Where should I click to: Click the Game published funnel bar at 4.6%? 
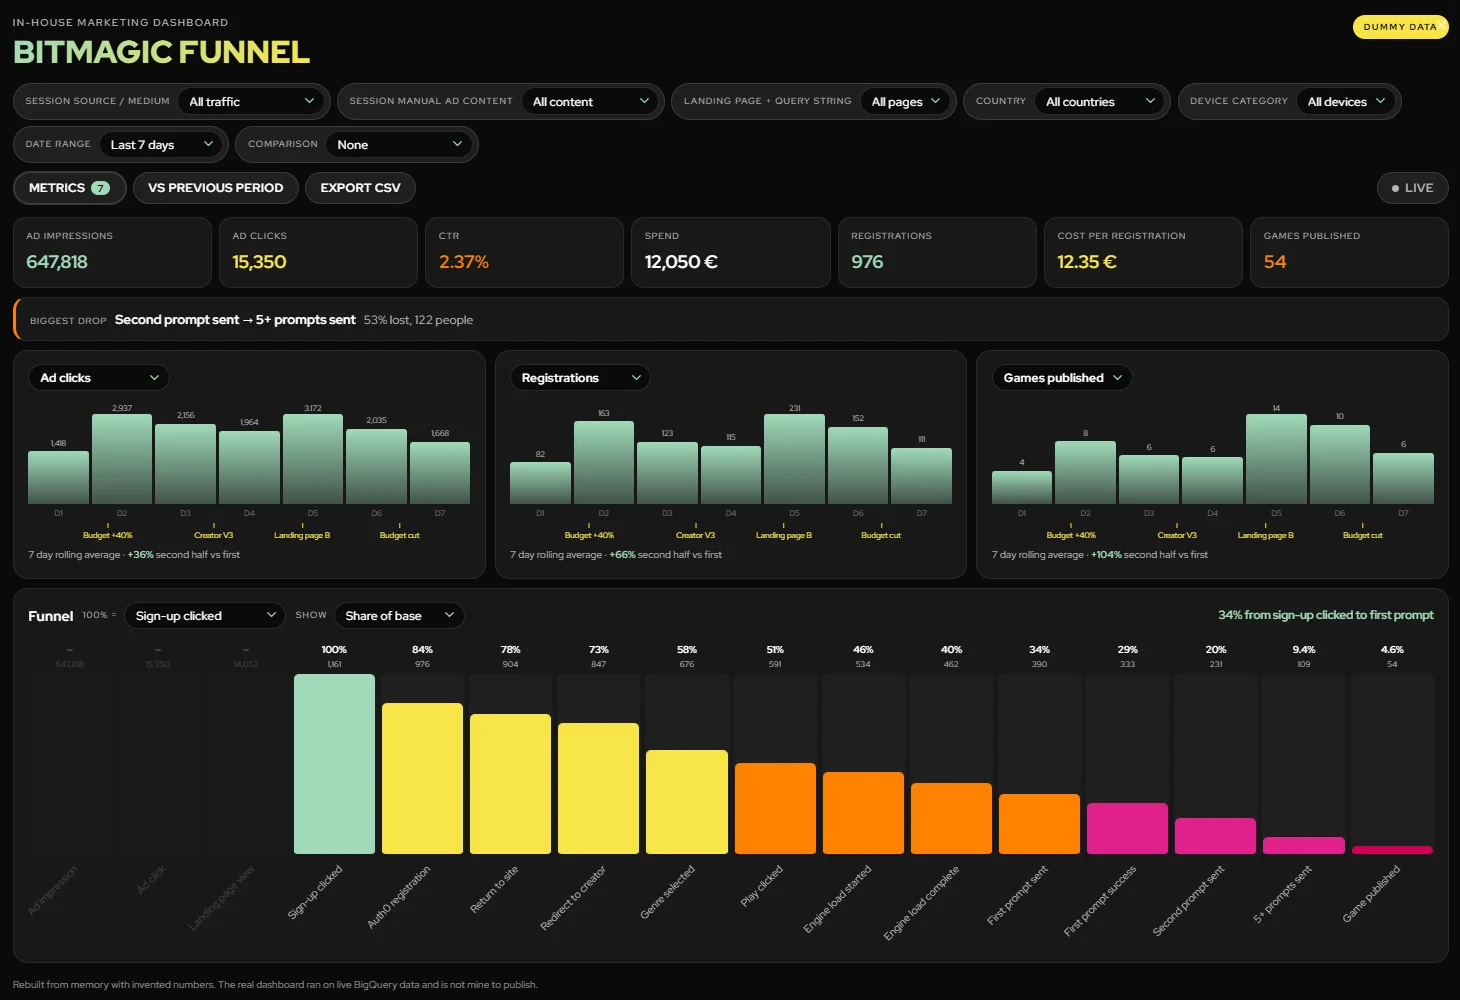[1392, 850]
